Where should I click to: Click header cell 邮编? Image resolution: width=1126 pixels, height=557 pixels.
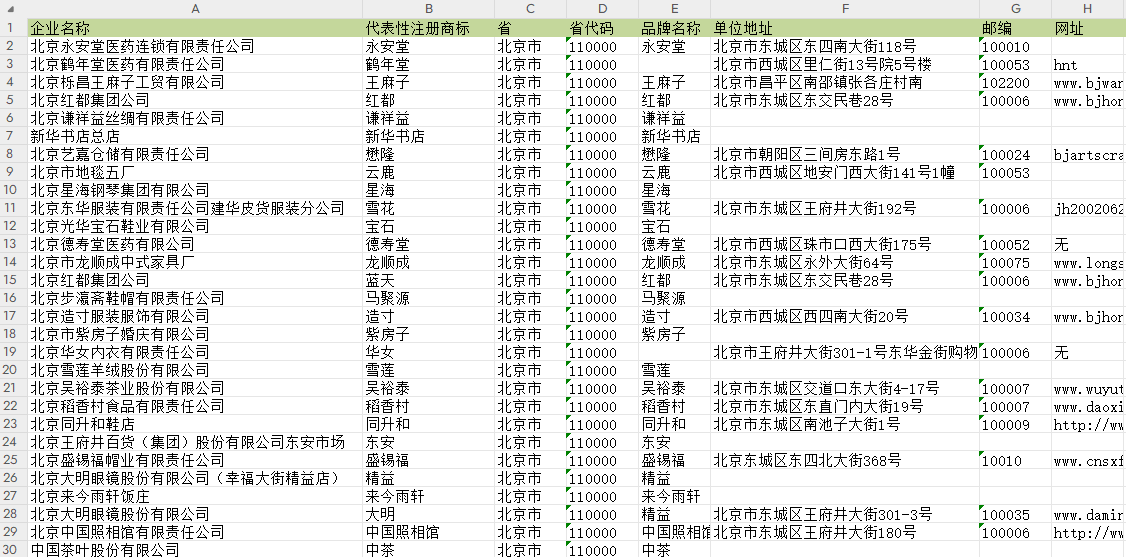[1015, 28]
